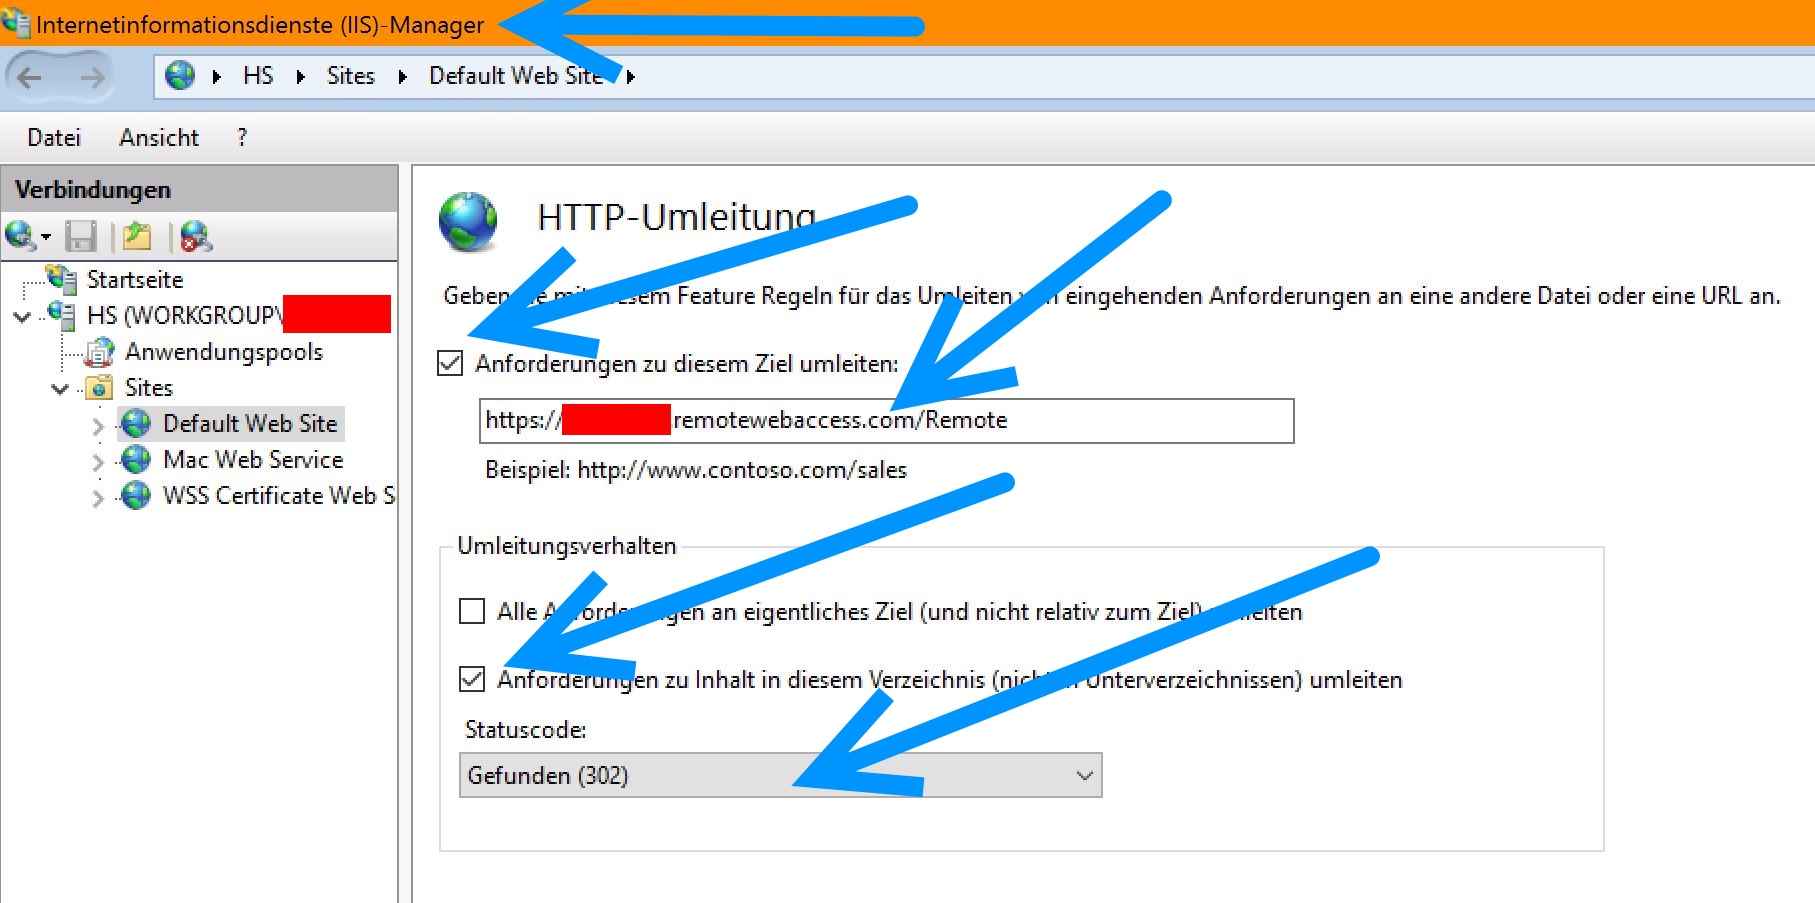The height and width of the screenshot is (903, 1815).
Task: Open the Ansicht menu
Action: point(157,137)
